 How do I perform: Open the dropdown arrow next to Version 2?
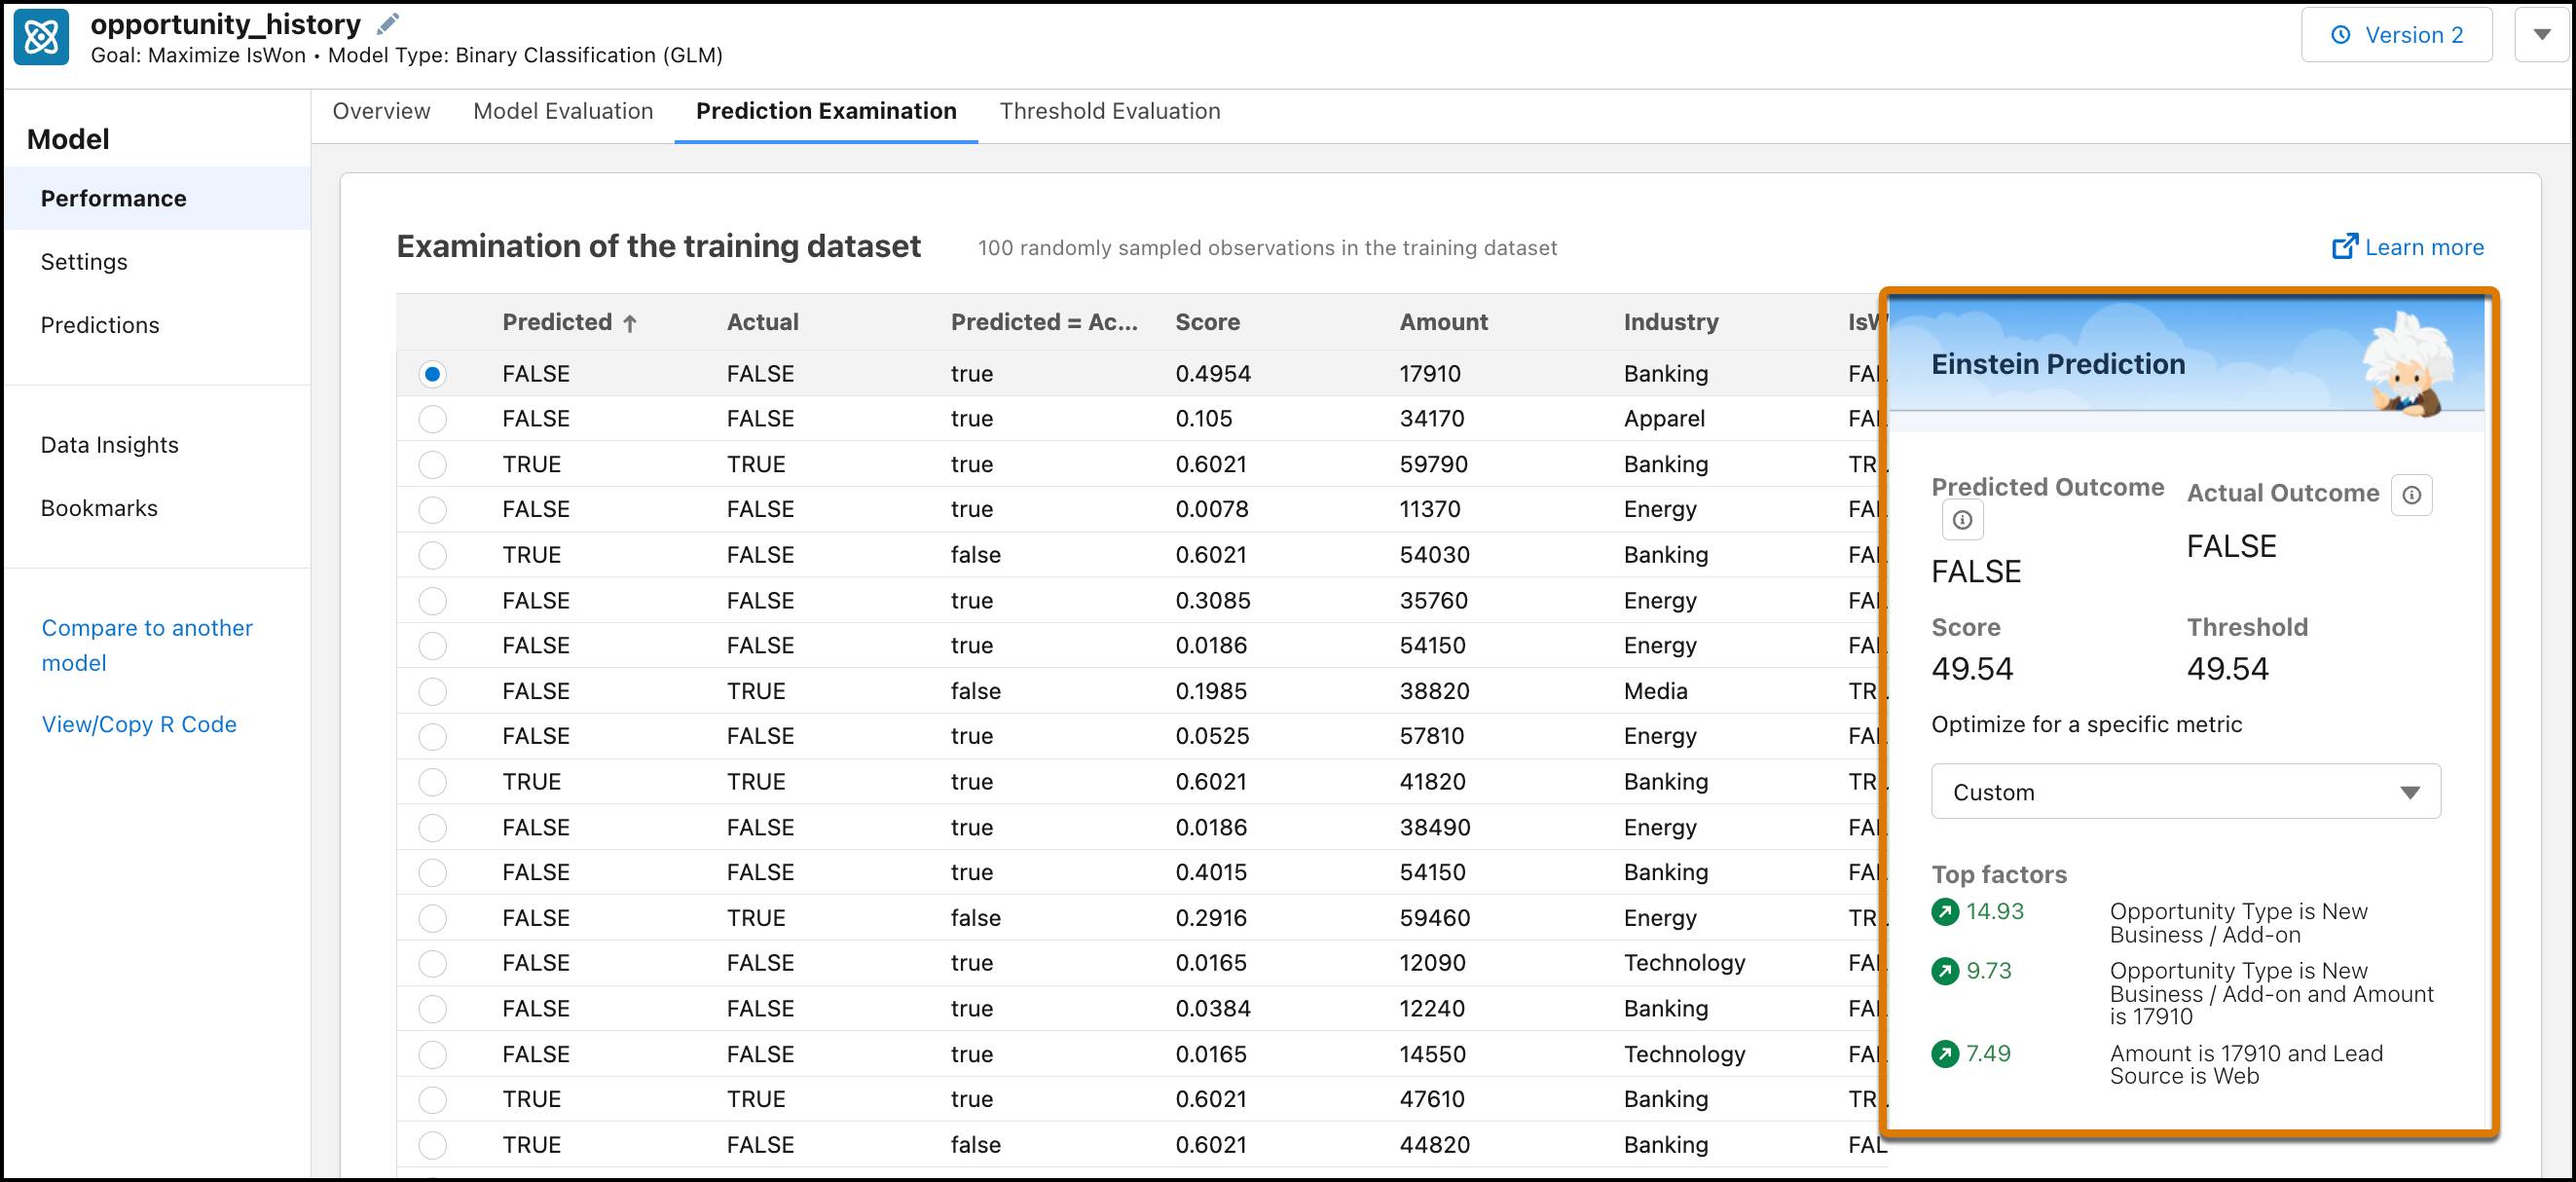[2541, 35]
